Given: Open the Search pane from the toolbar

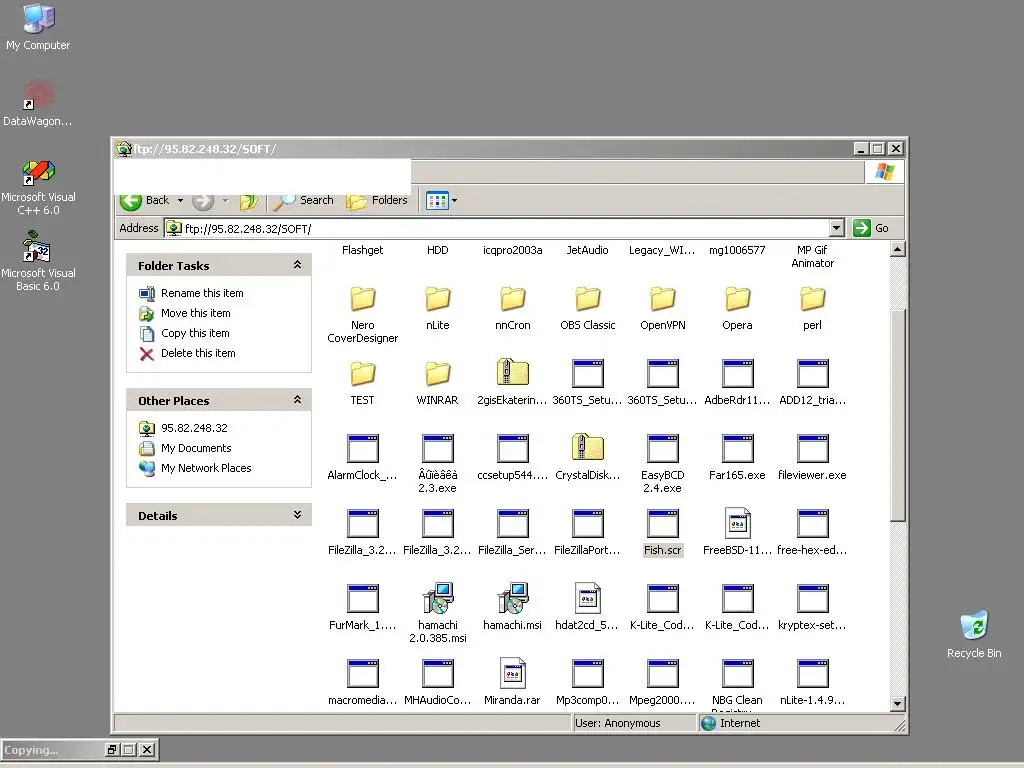Looking at the screenshot, I should pyautogui.click(x=303, y=200).
